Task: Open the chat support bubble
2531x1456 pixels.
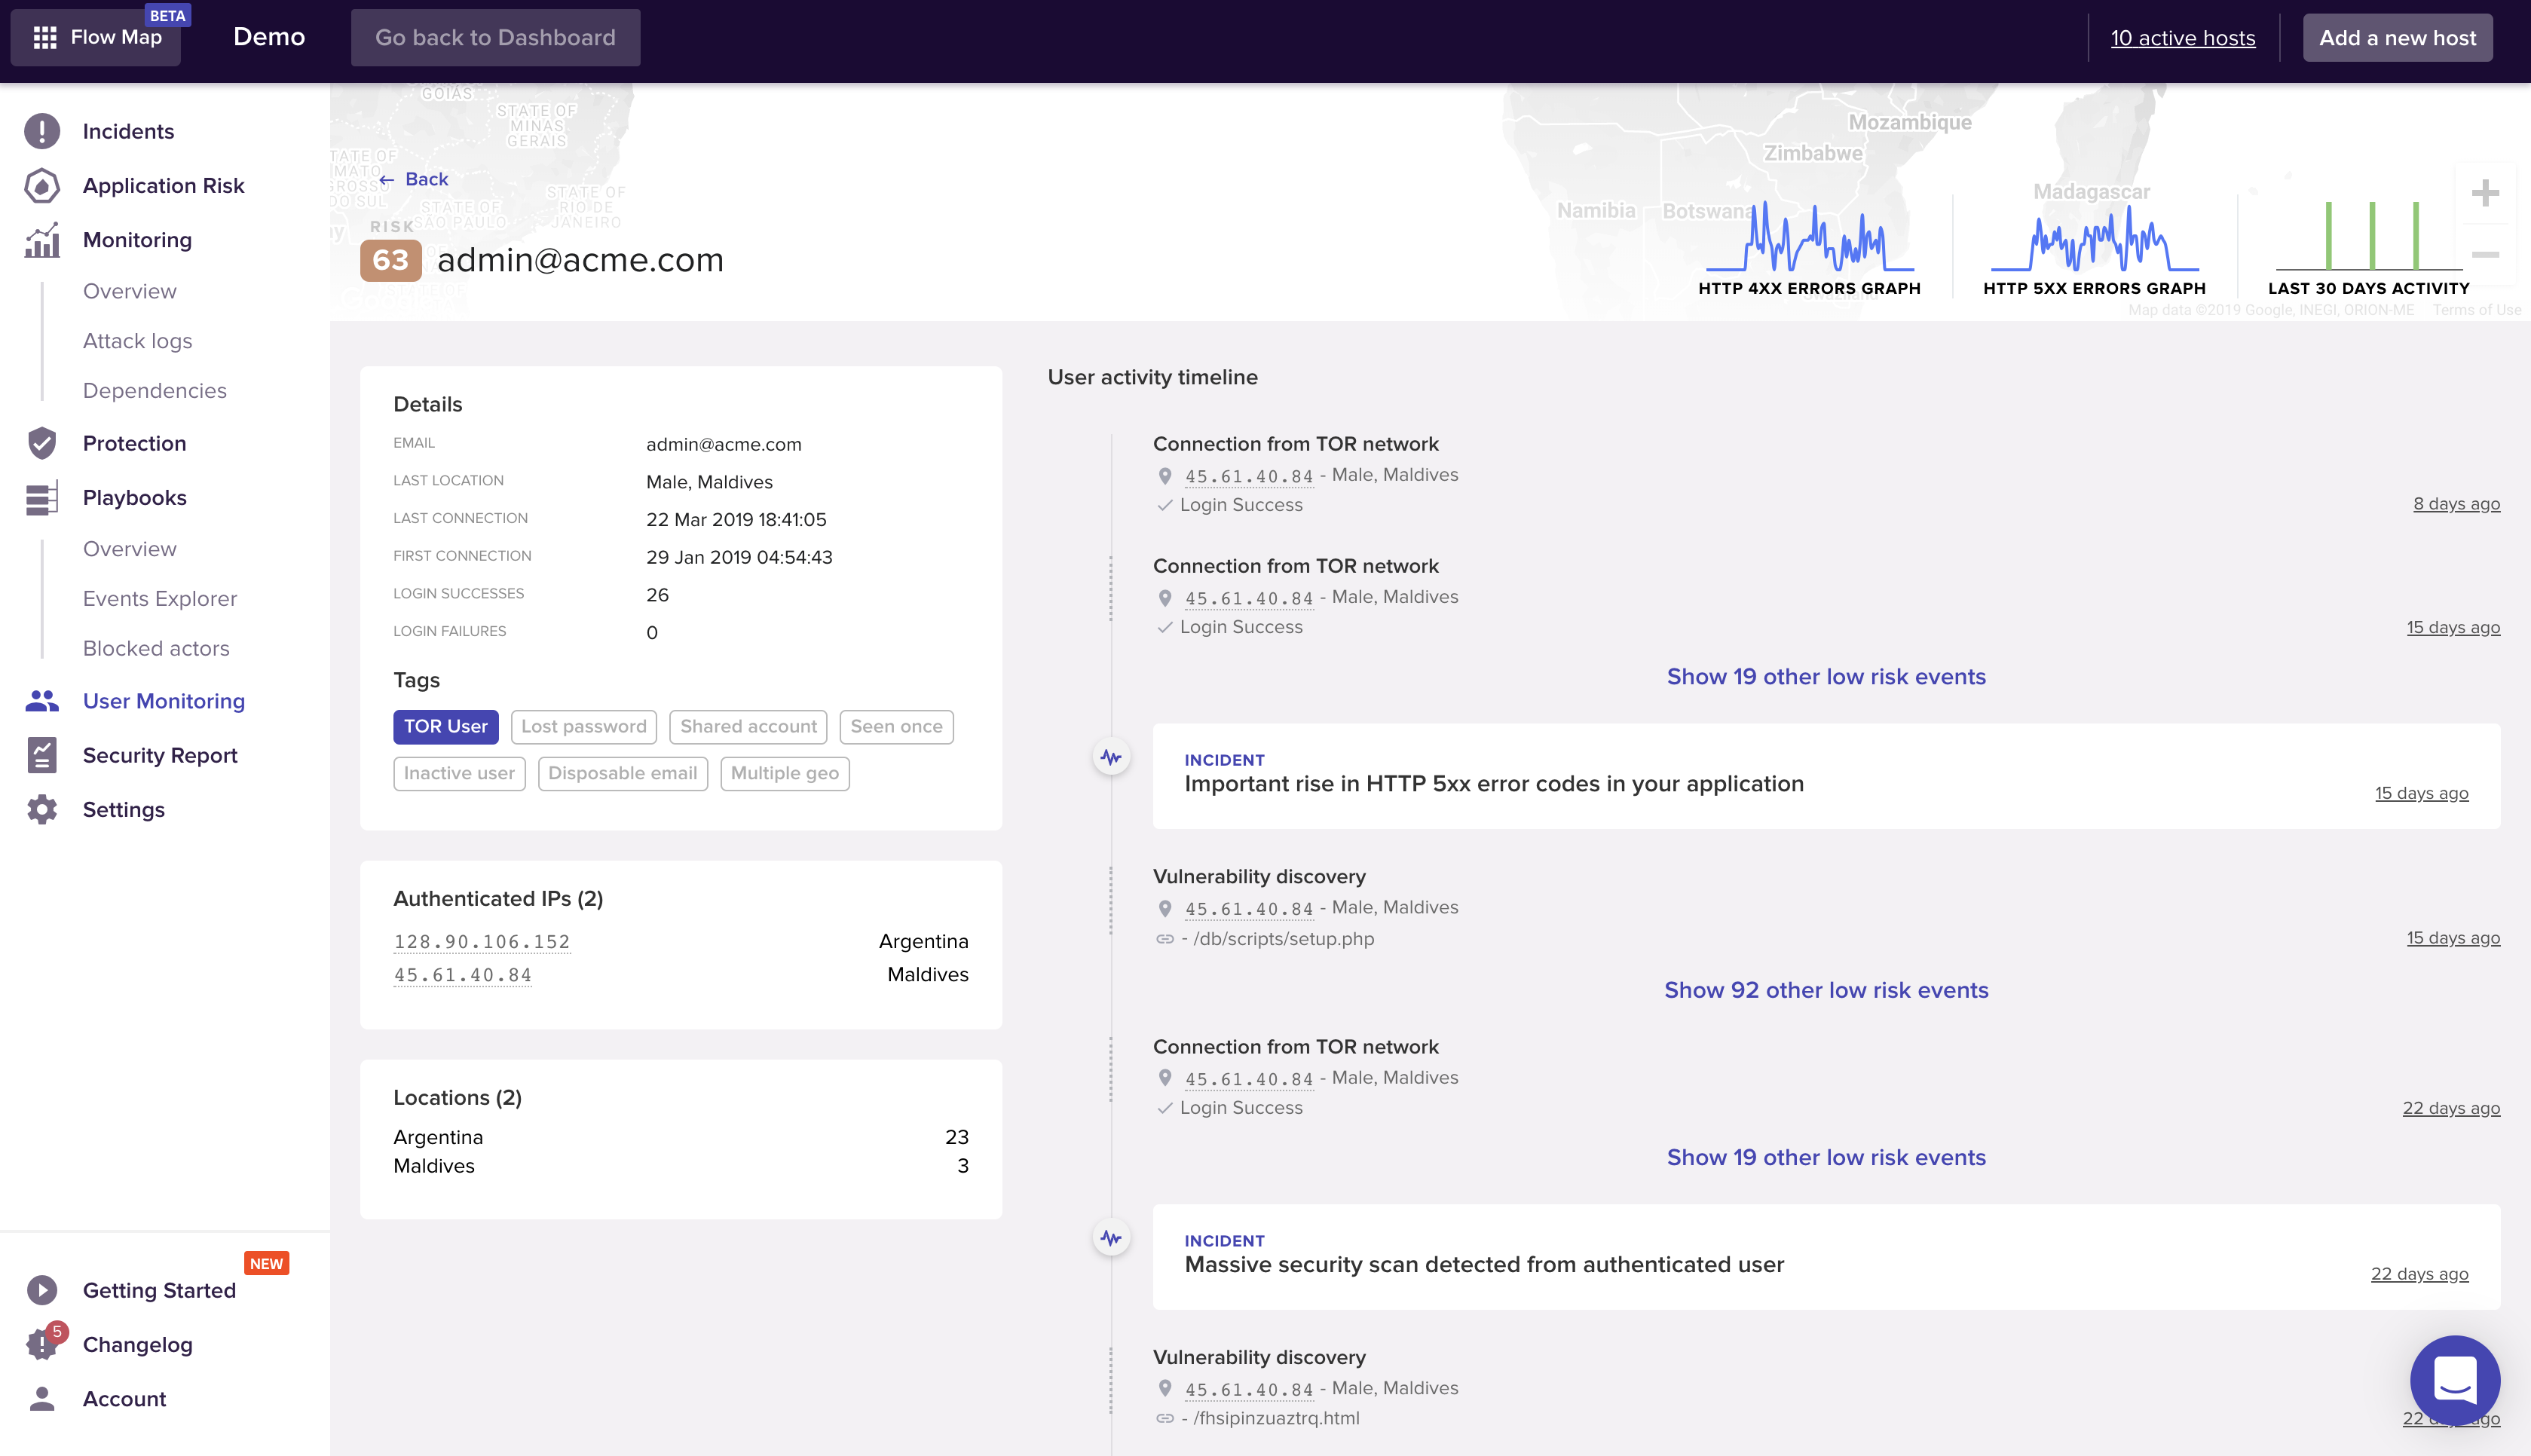Action: pyautogui.click(x=2454, y=1380)
